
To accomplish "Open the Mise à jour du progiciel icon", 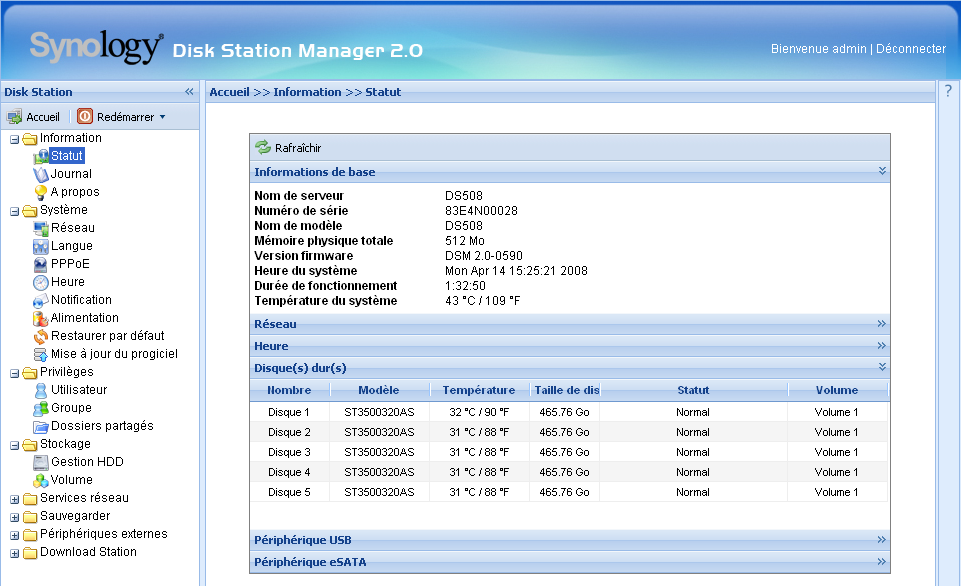I will (x=40, y=354).
